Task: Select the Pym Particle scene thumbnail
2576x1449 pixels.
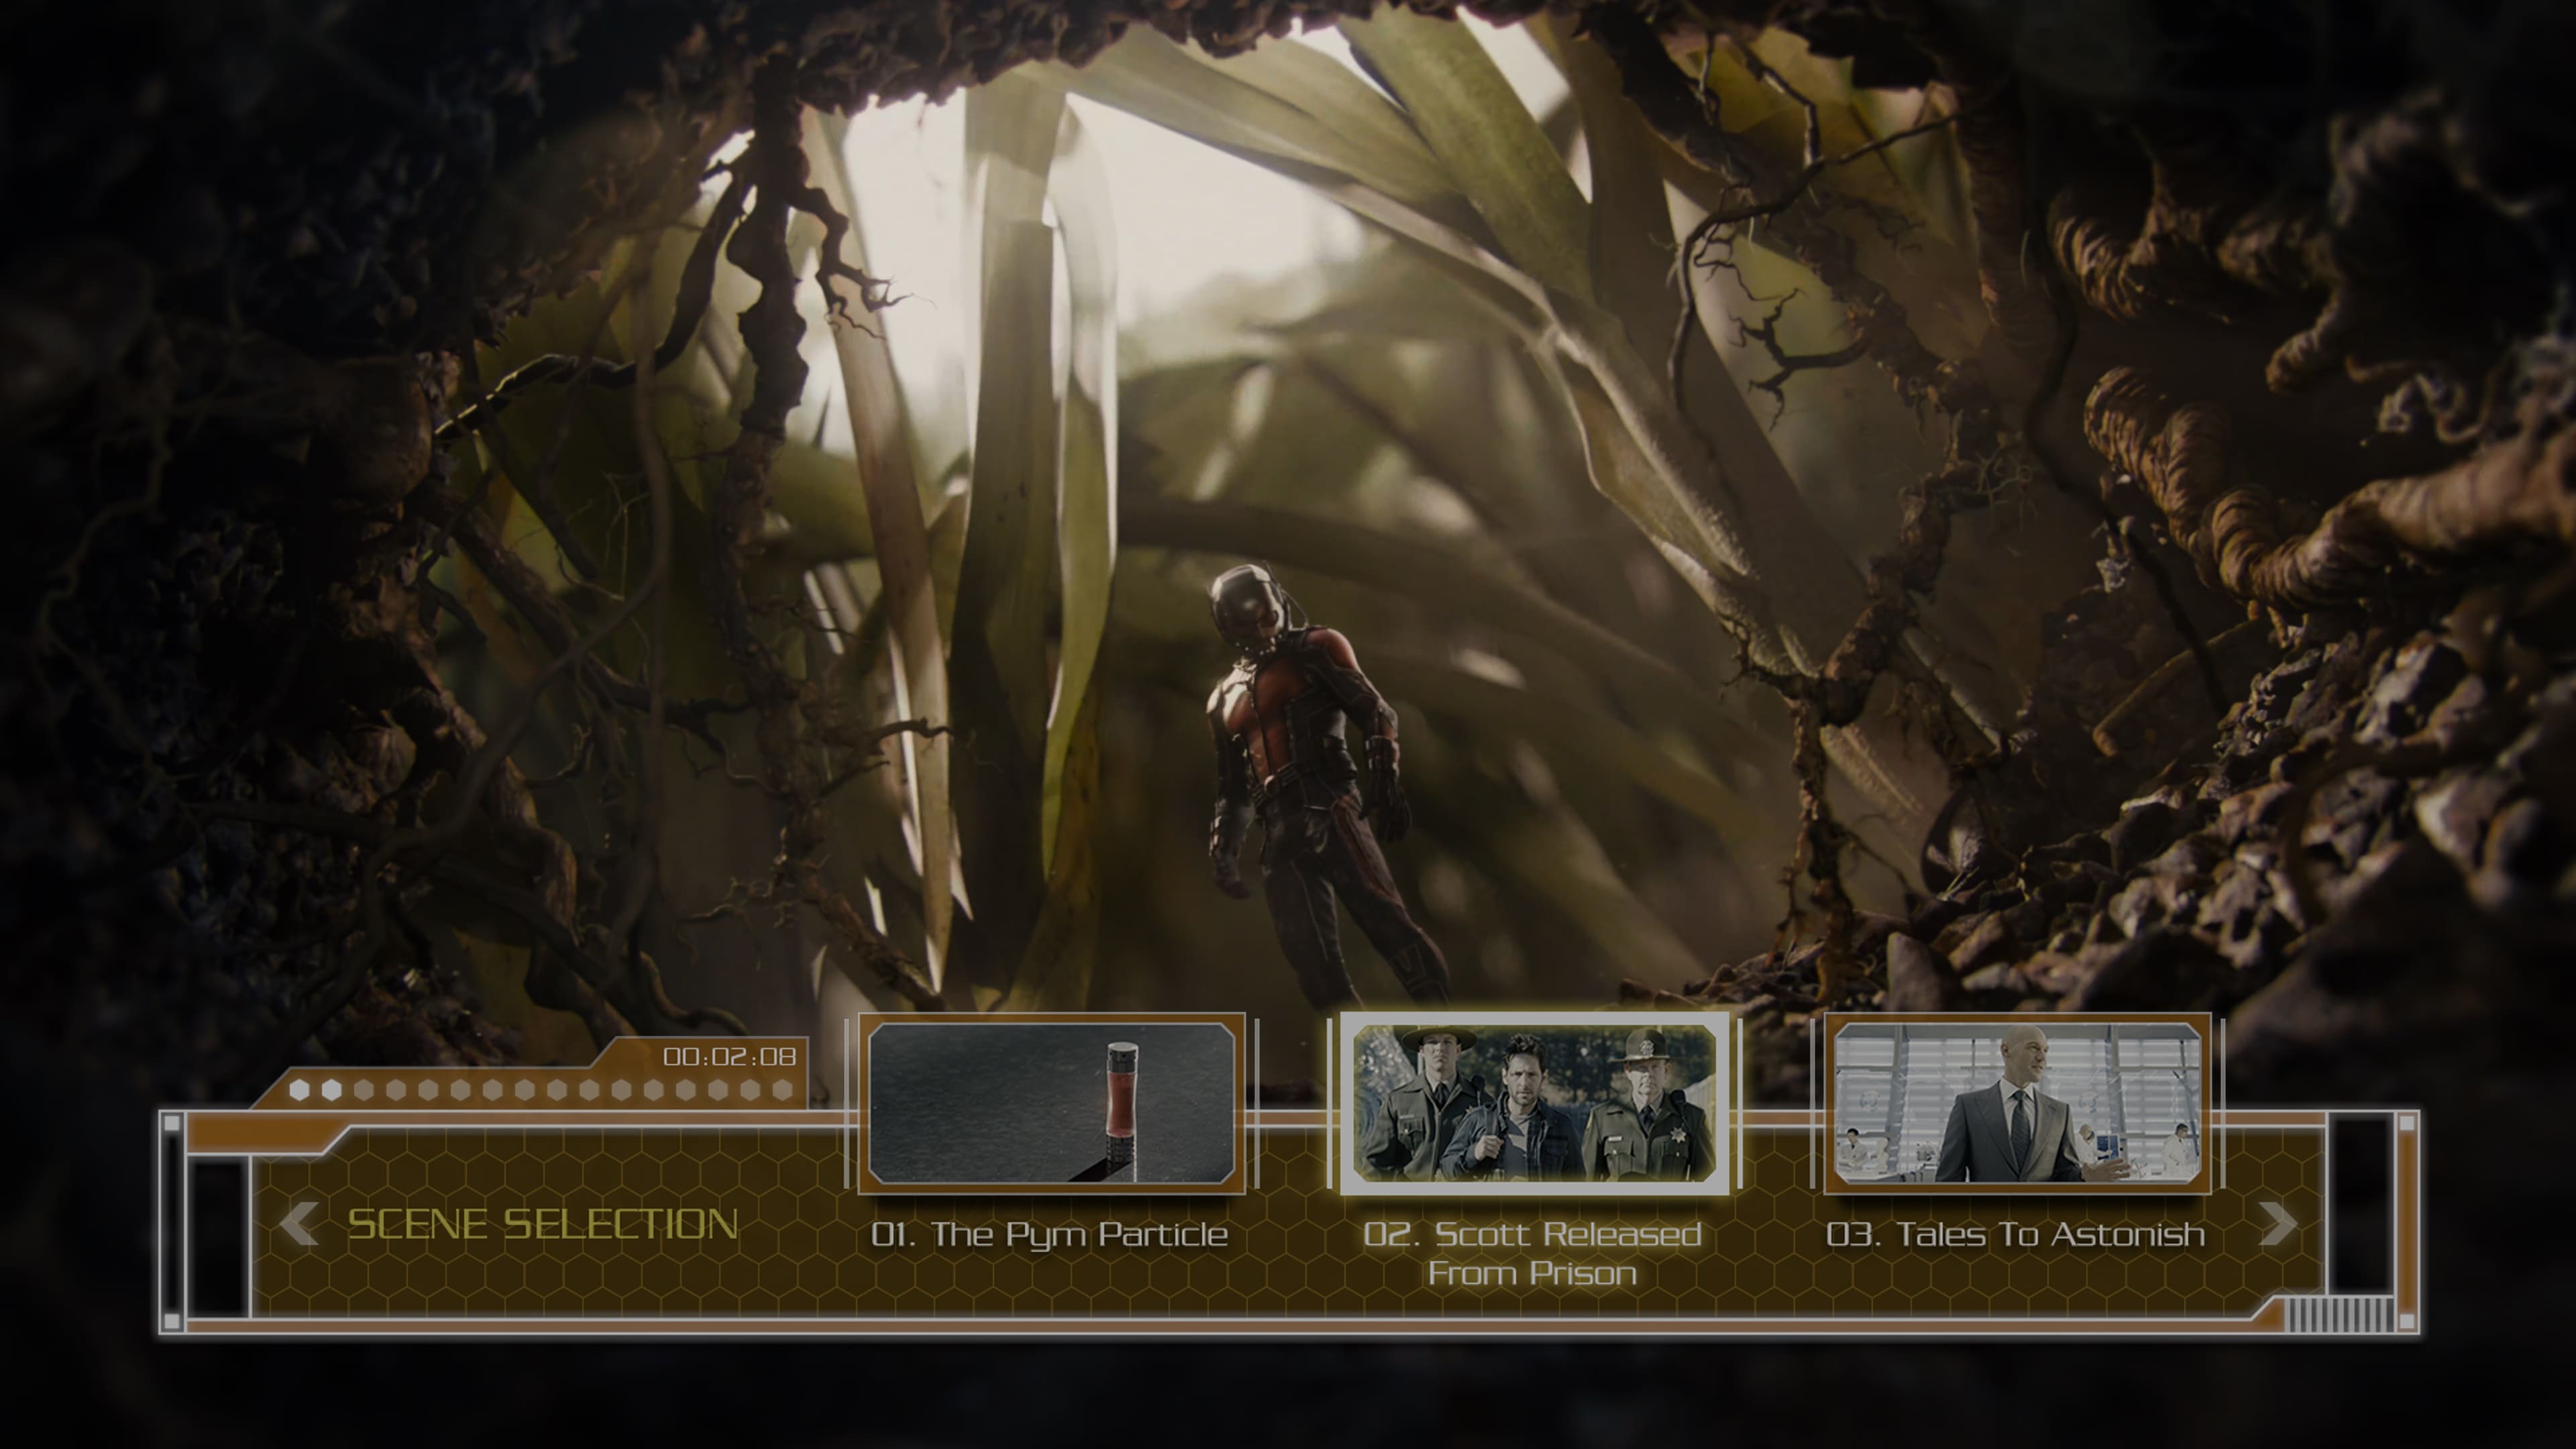Action: (x=1052, y=1103)
